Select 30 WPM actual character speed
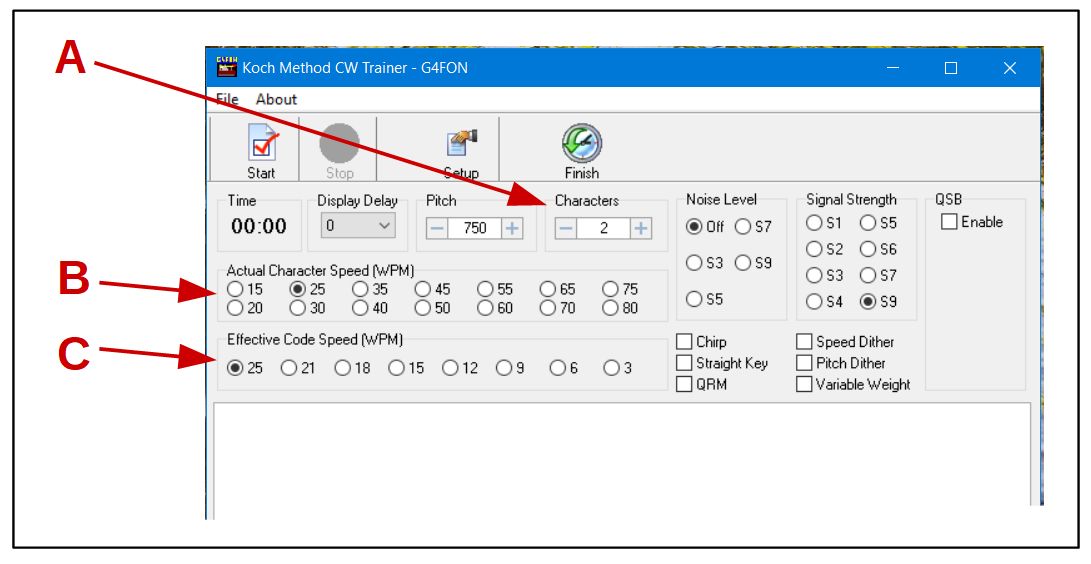The height and width of the screenshot is (564, 1091). (x=297, y=308)
